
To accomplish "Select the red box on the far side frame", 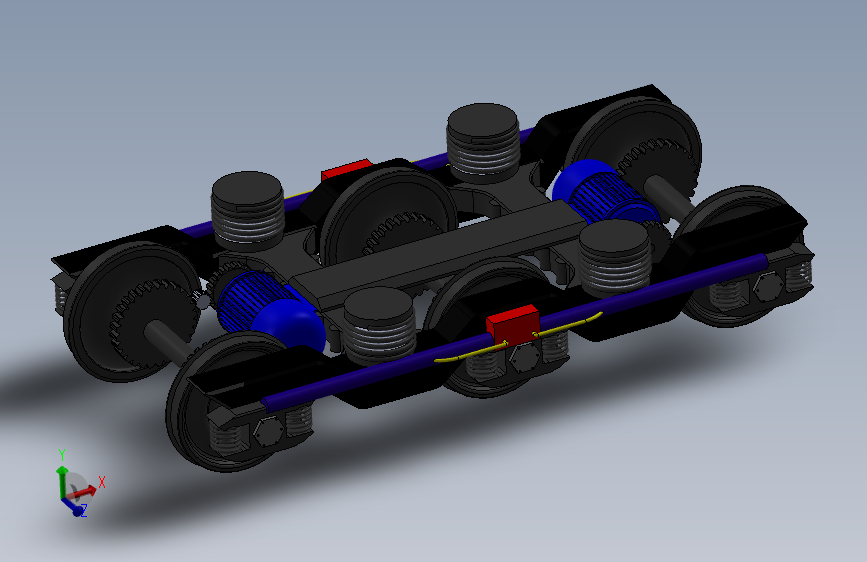I will [346, 169].
